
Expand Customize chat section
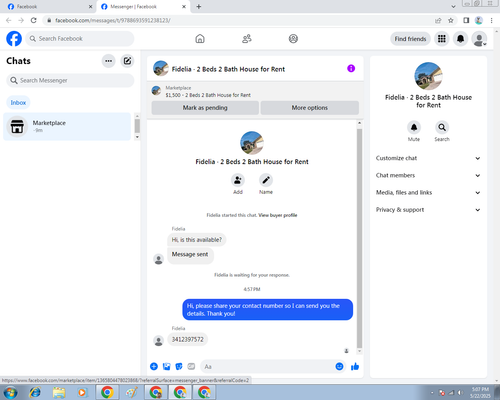point(428,158)
